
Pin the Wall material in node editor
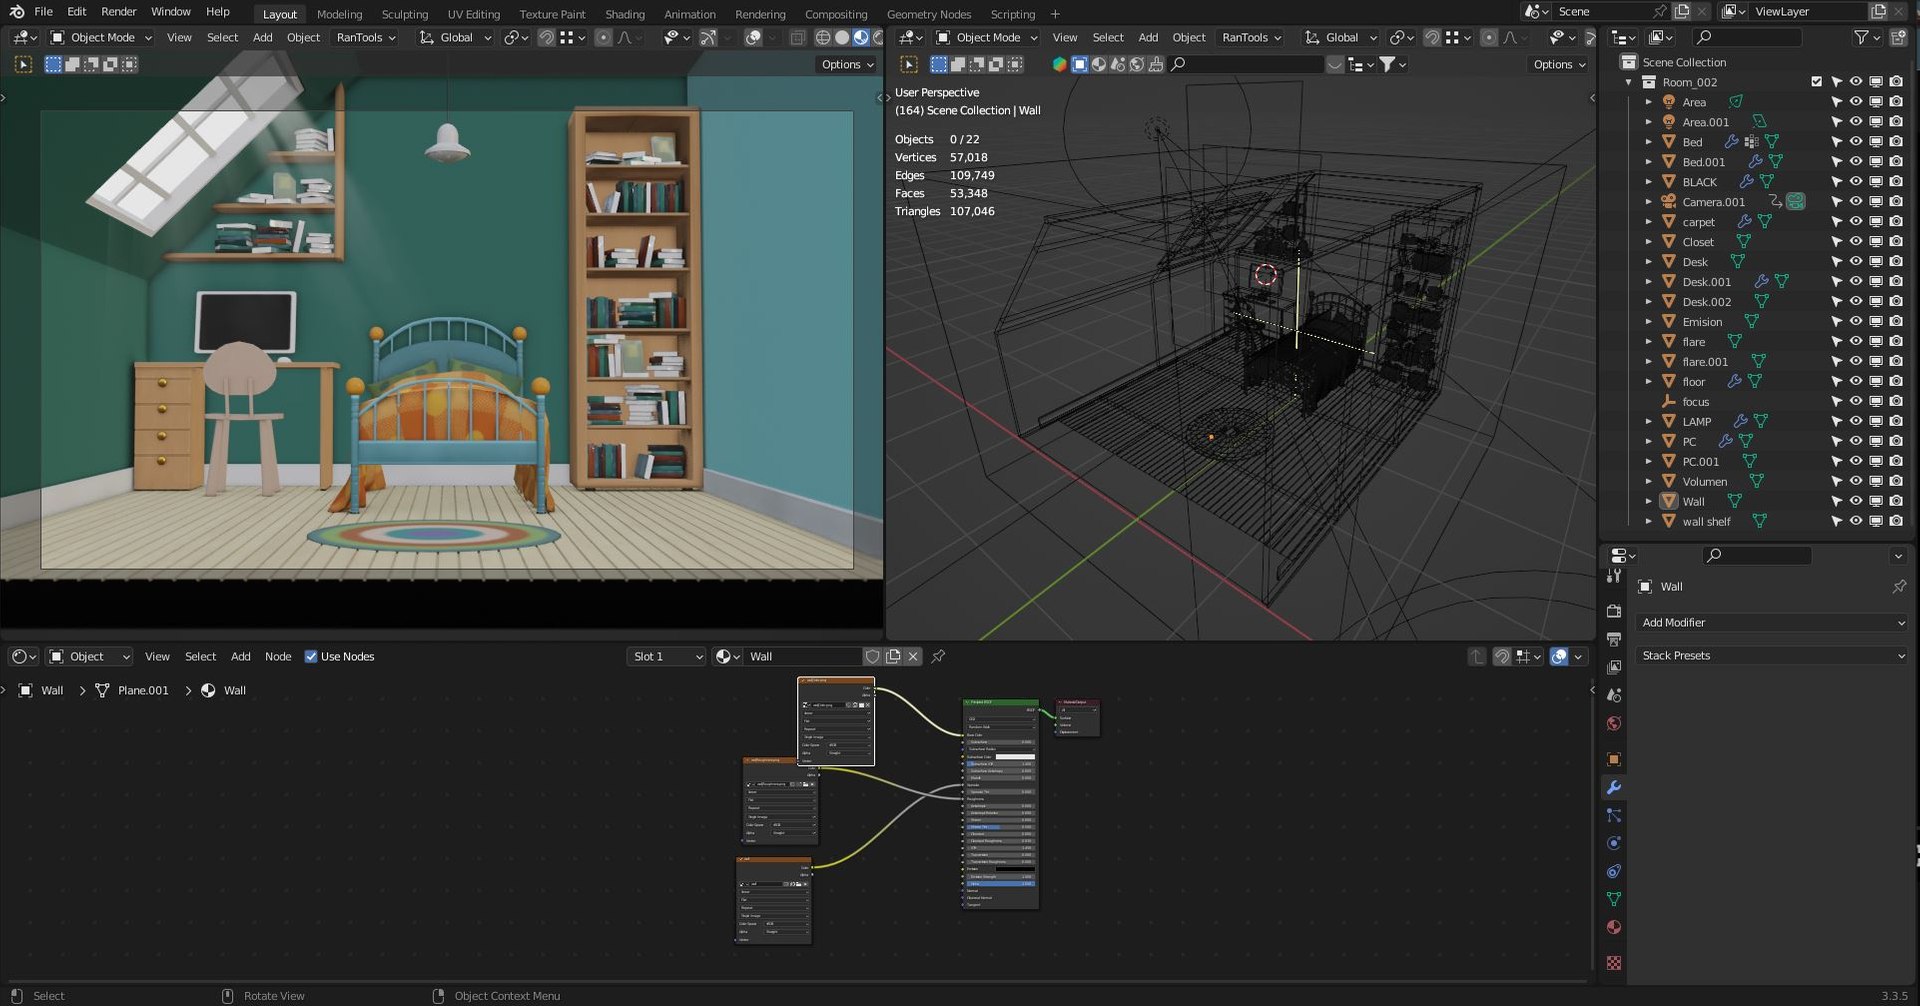[x=938, y=657]
